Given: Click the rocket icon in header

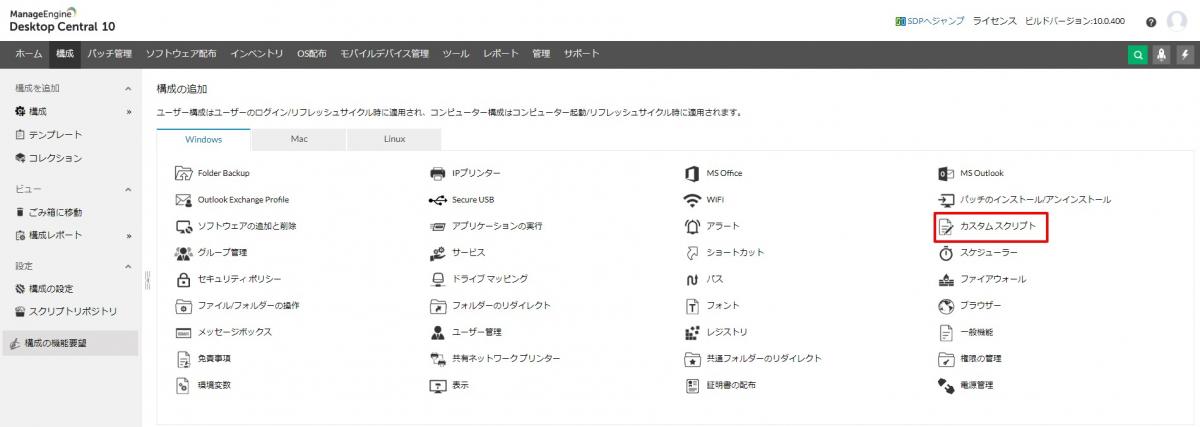Looking at the screenshot, I should point(1162,55).
